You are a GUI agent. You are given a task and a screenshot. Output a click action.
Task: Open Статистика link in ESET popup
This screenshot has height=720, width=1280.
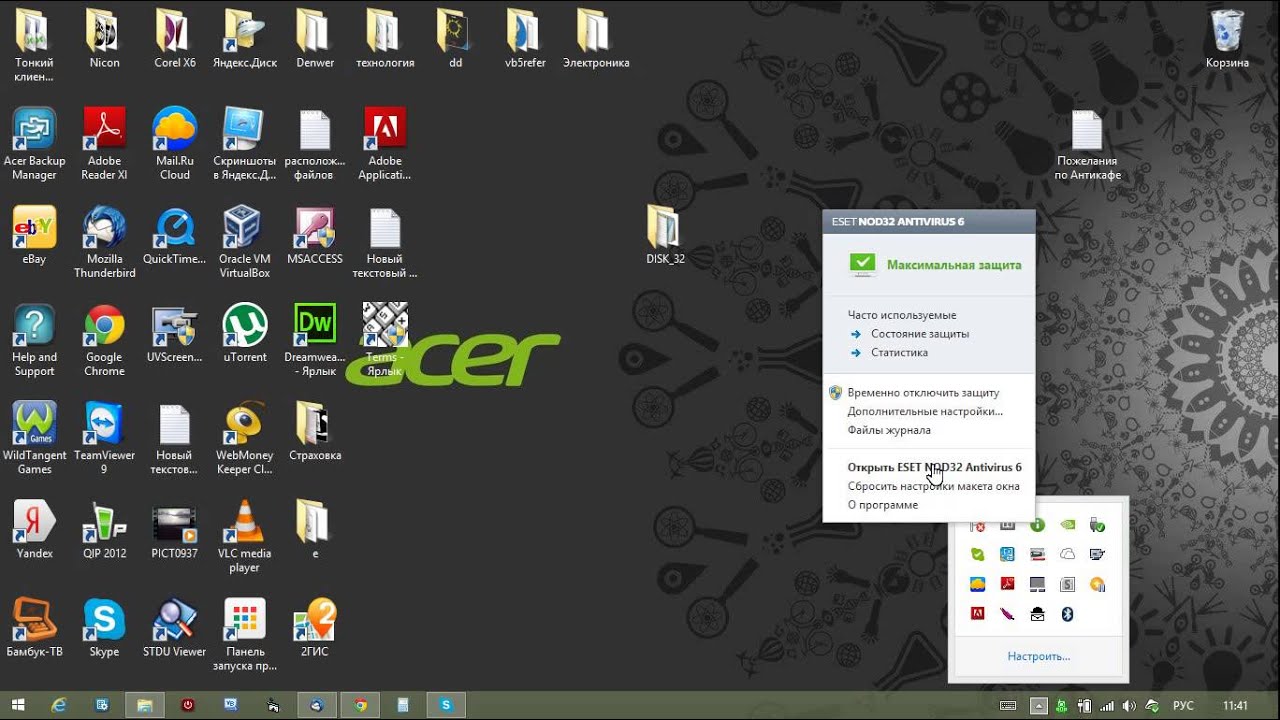(x=899, y=352)
